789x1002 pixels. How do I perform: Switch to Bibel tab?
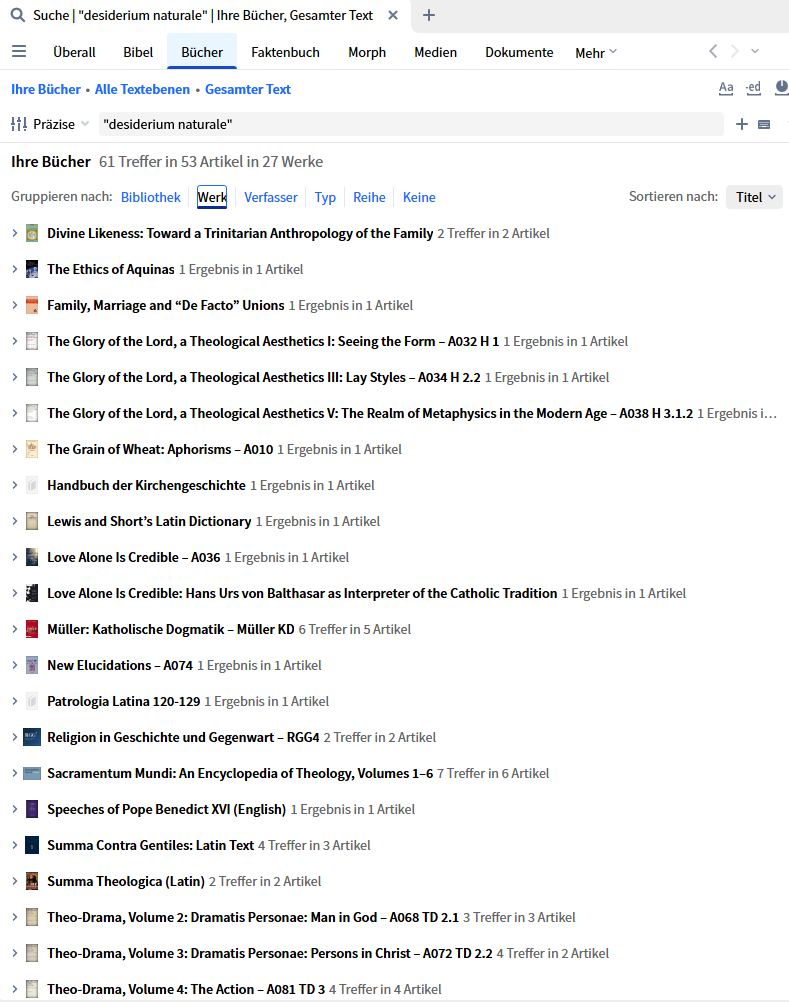coord(138,52)
